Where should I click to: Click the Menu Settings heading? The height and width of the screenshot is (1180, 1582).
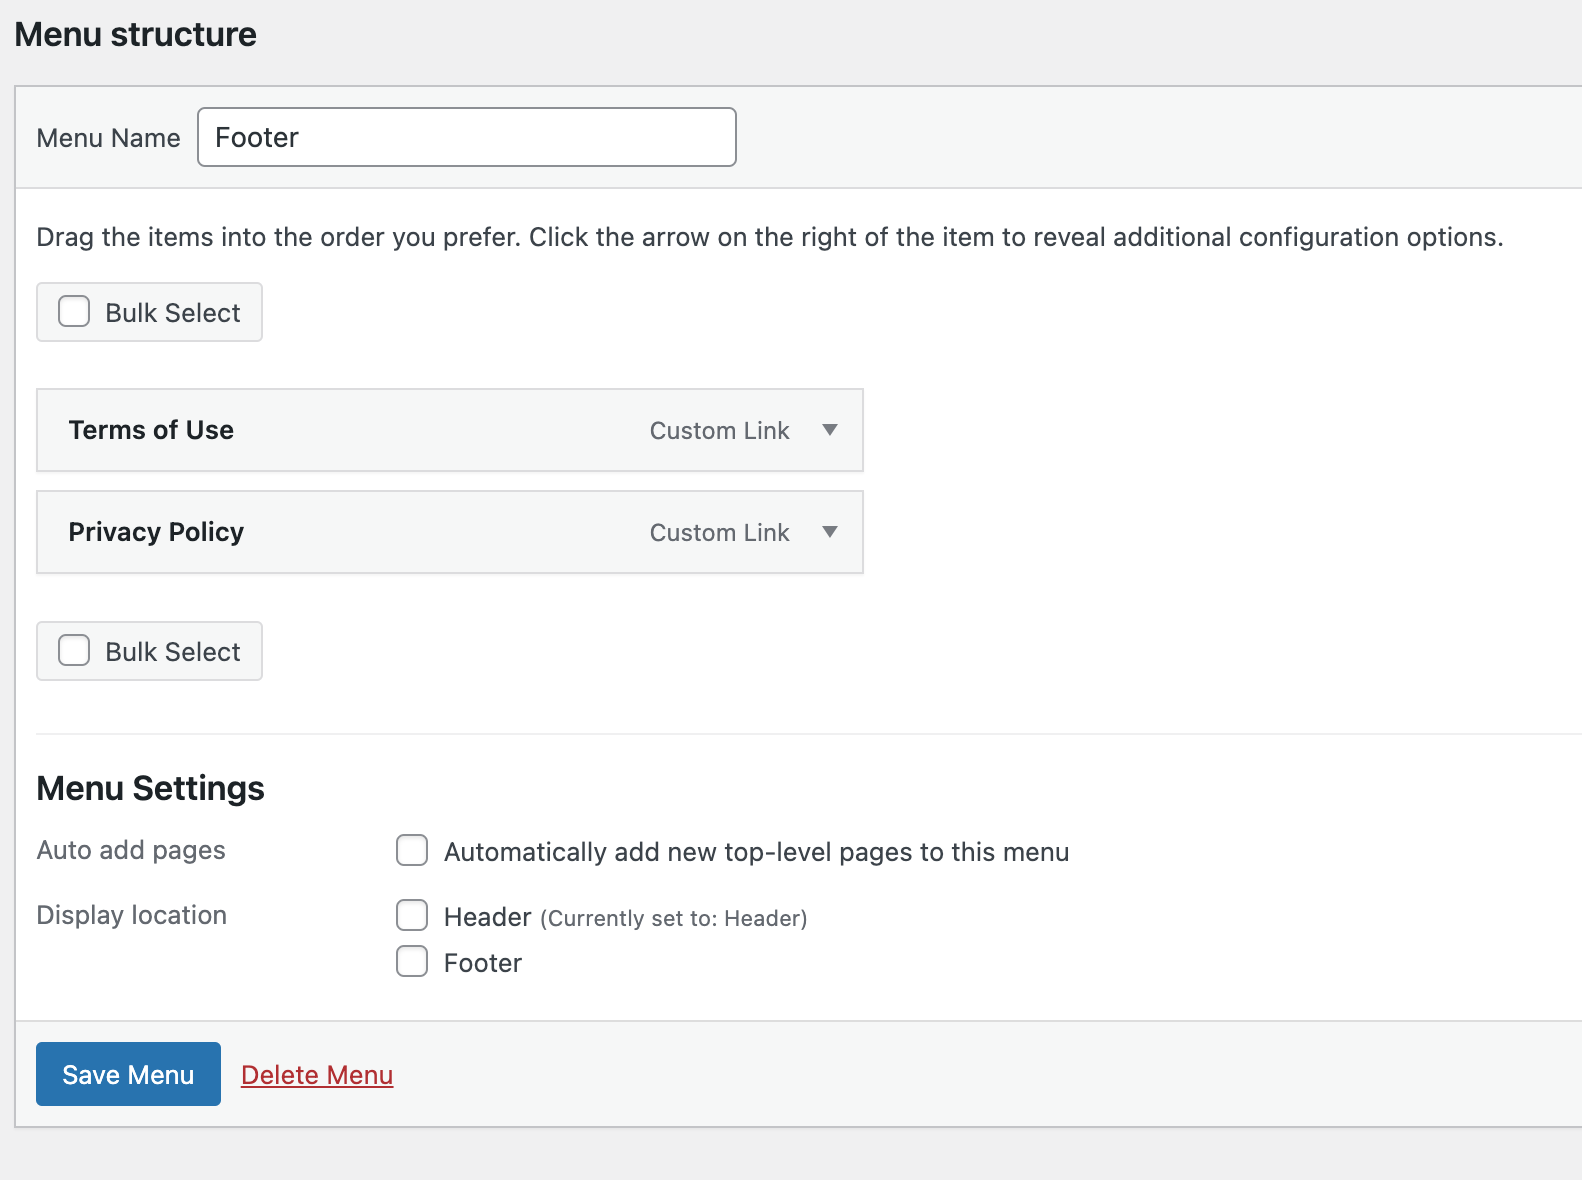[x=150, y=788]
